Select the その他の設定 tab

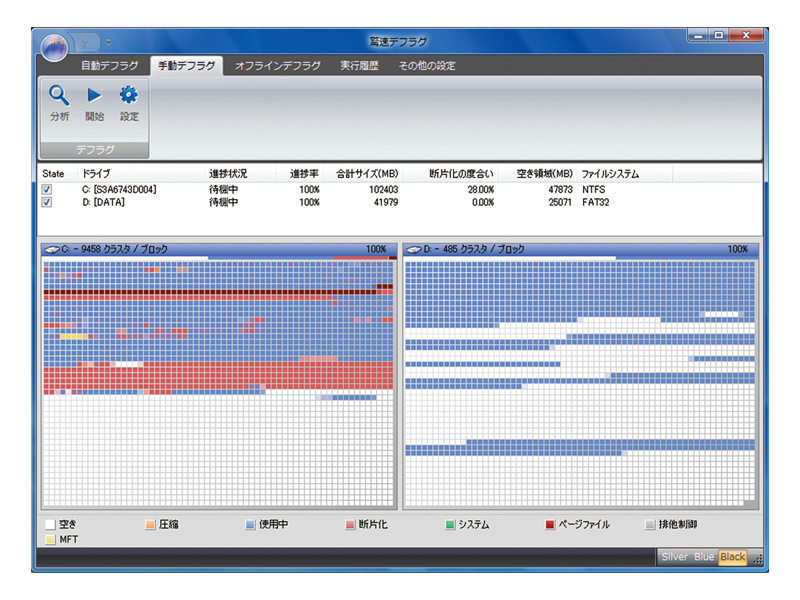(426, 66)
